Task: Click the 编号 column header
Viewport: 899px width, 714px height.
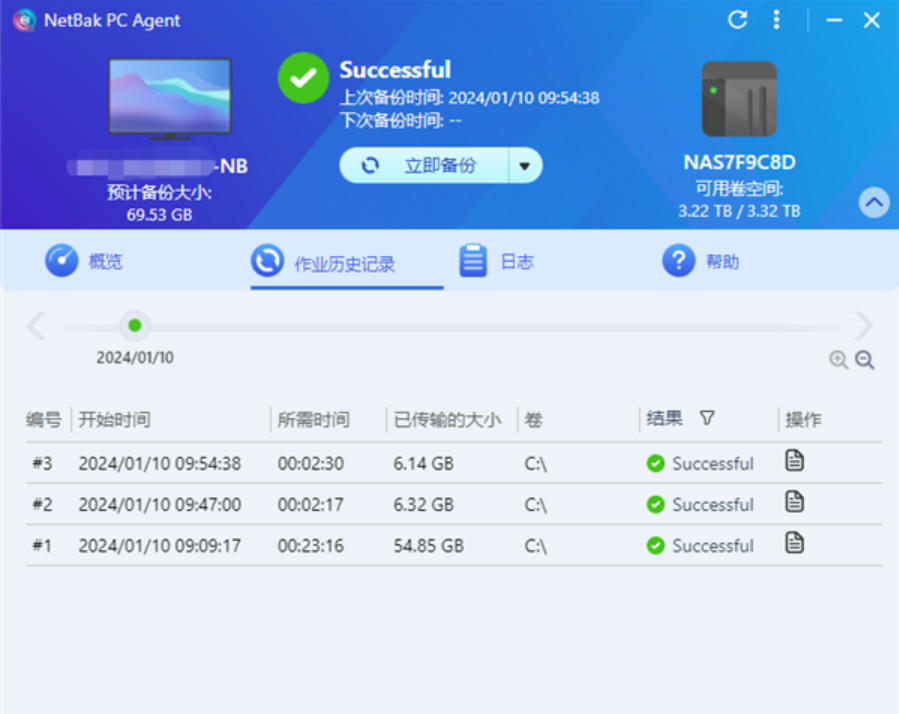Action: point(43,419)
